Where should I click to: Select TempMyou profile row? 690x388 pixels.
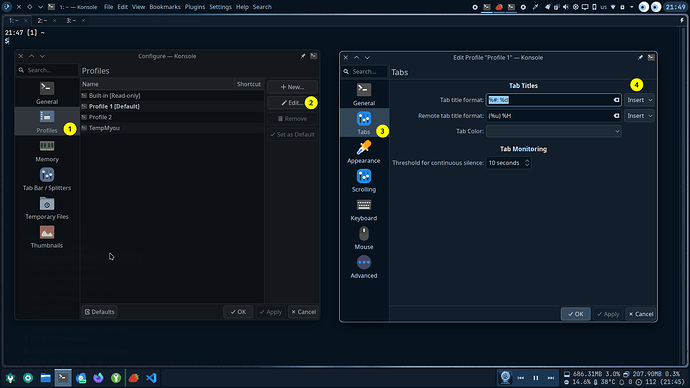click(x=172, y=128)
